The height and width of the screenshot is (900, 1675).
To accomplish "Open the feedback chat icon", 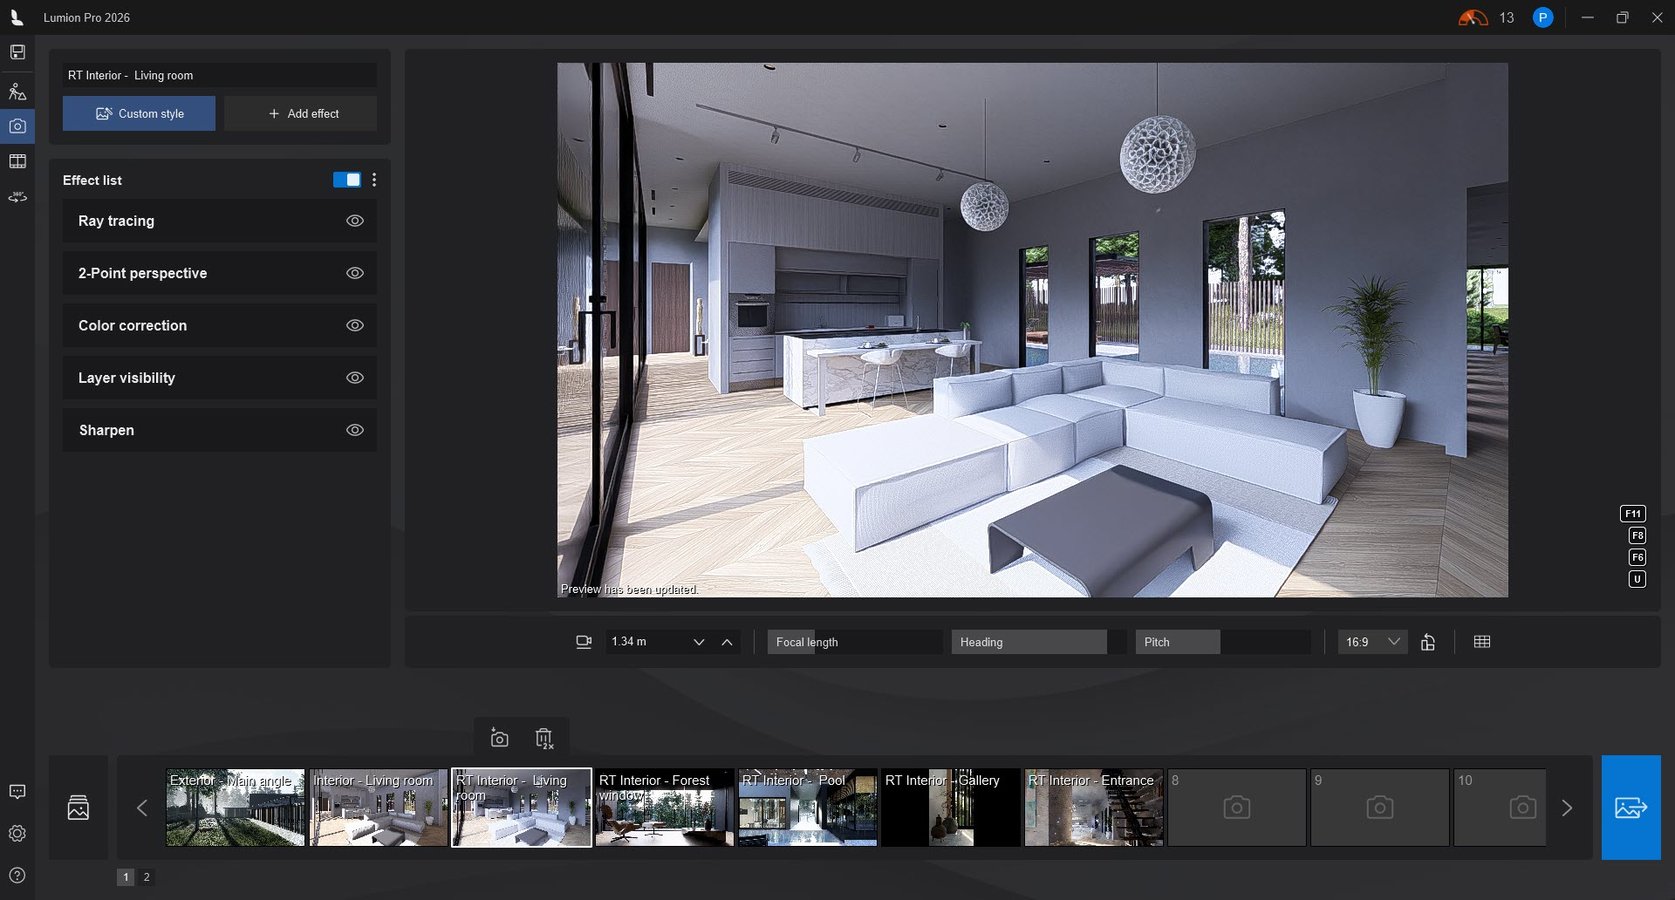I will point(17,792).
